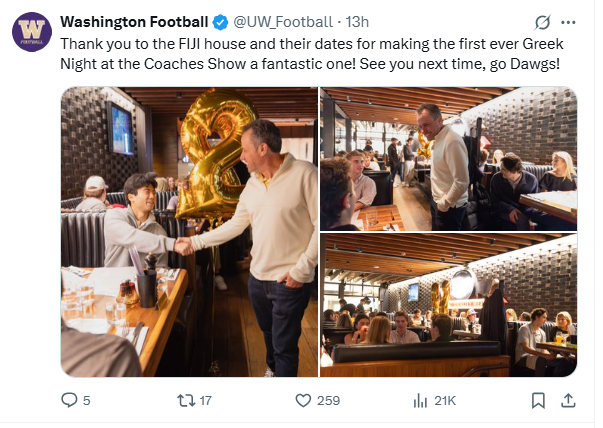Click the 21K views count

(x=445, y=400)
